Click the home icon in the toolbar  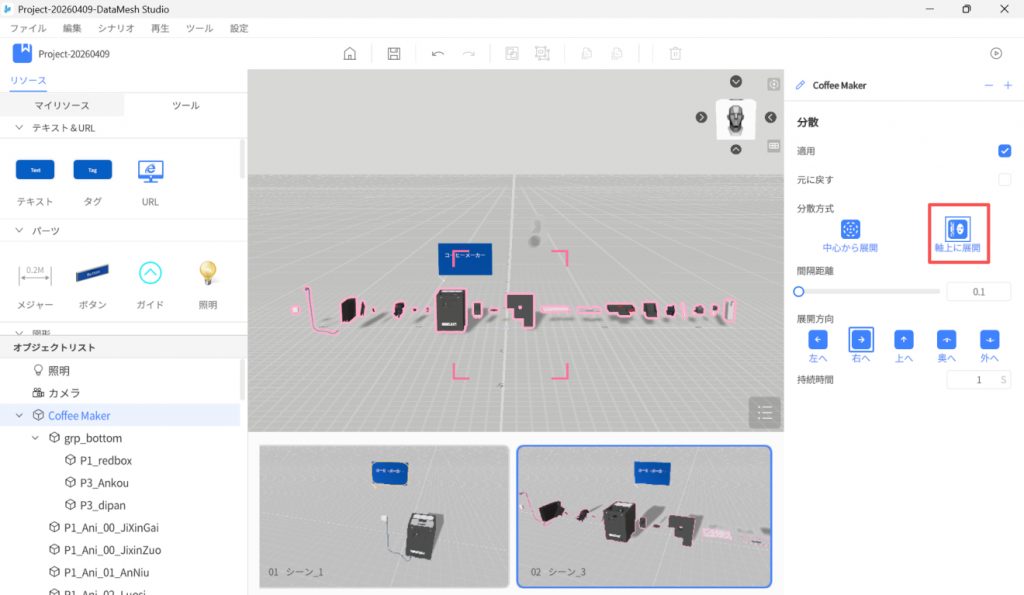[x=349, y=54]
